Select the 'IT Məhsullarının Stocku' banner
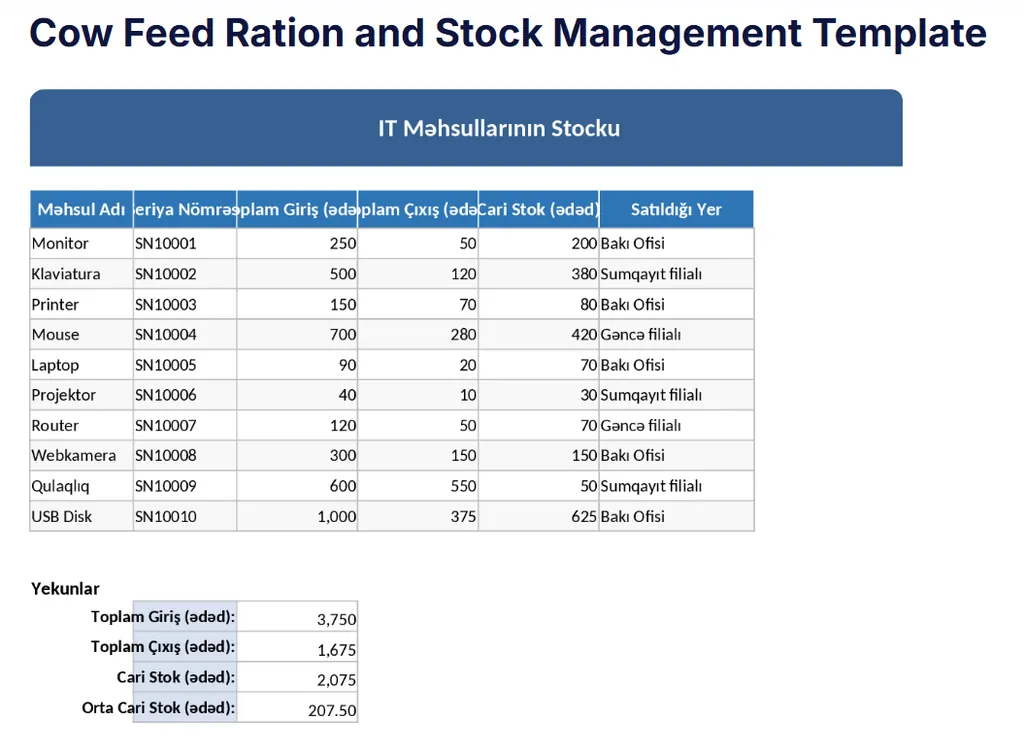Viewport: 1024px width, 746px height. tap(498, 128)
